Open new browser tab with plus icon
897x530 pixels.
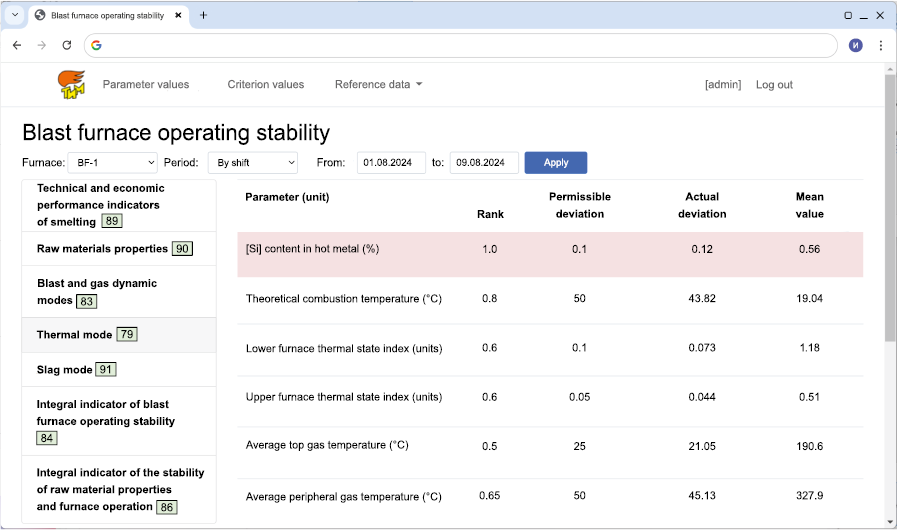(203, 15)
